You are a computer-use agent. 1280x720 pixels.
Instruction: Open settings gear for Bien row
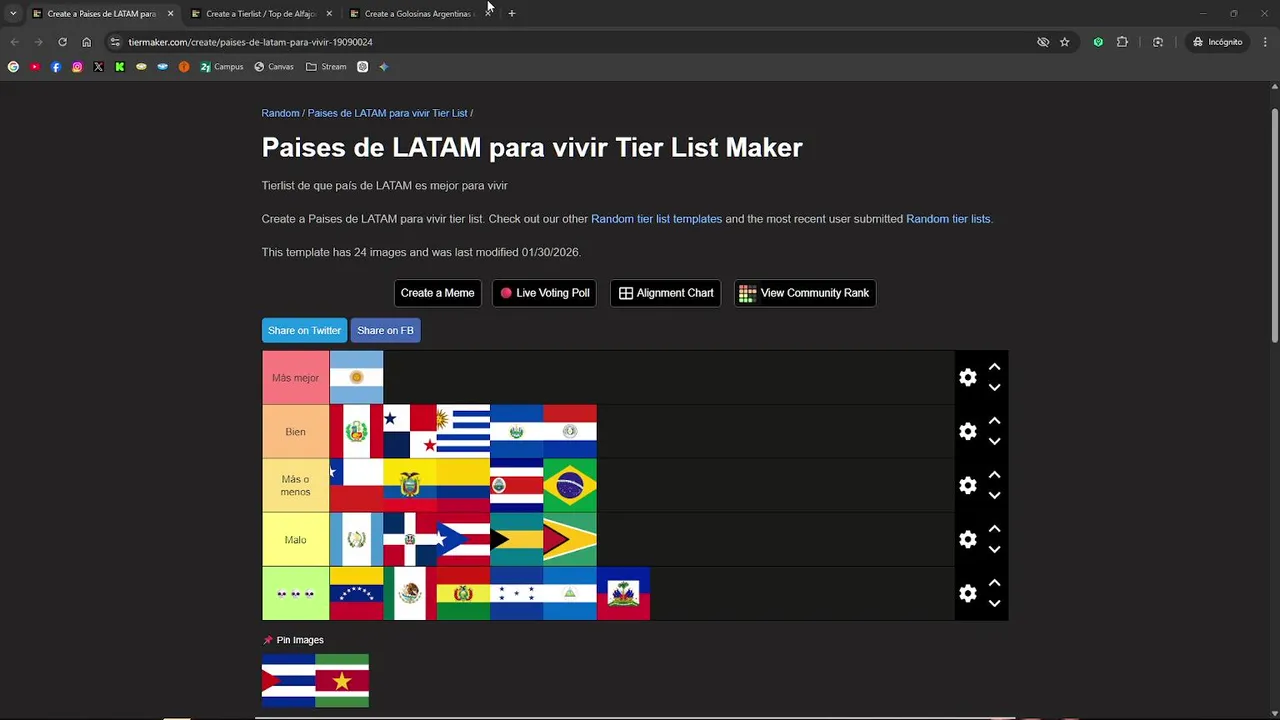pyautogui.click(x=967, y=431)
